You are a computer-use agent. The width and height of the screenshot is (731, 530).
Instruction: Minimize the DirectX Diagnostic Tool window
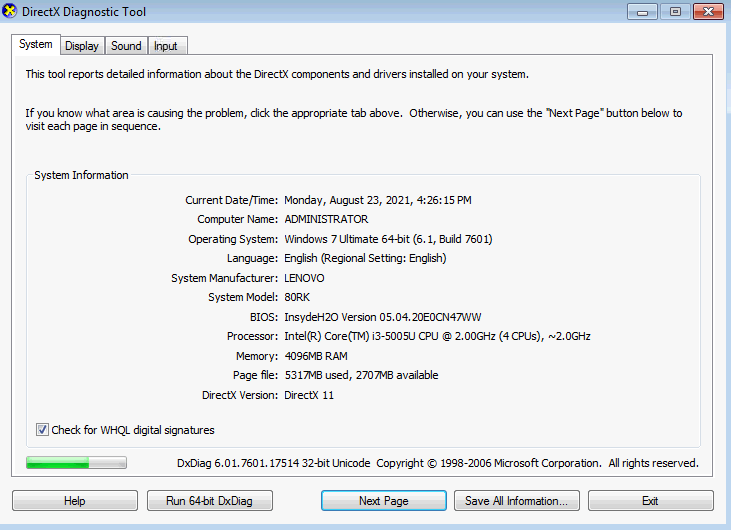pyautogui.click(x=642, y=12)
